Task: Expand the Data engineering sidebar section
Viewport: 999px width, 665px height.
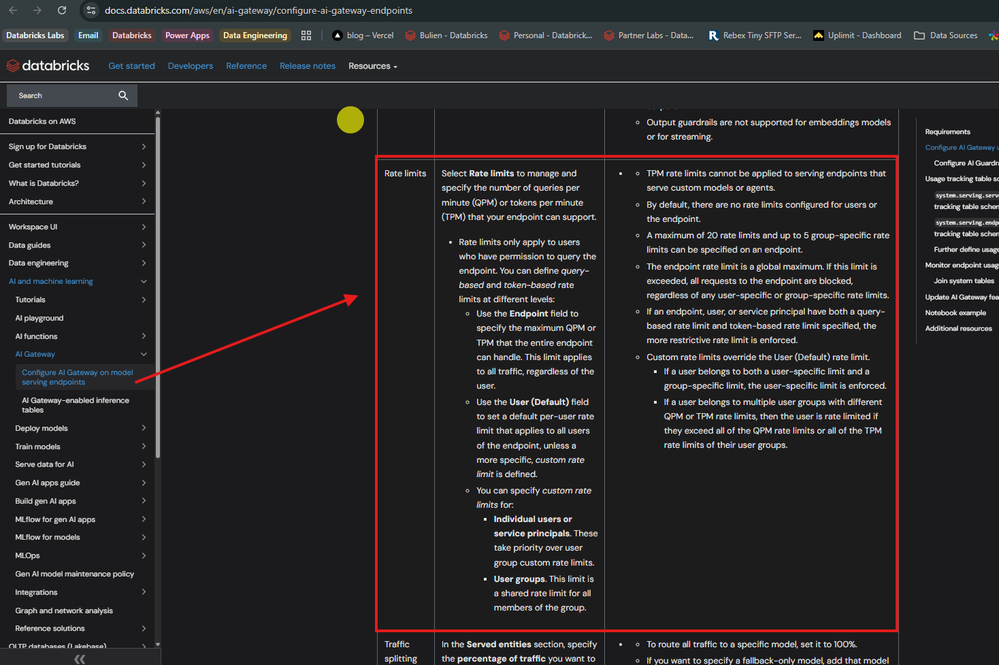Action: pyautogui.click(x=144, y=263)
